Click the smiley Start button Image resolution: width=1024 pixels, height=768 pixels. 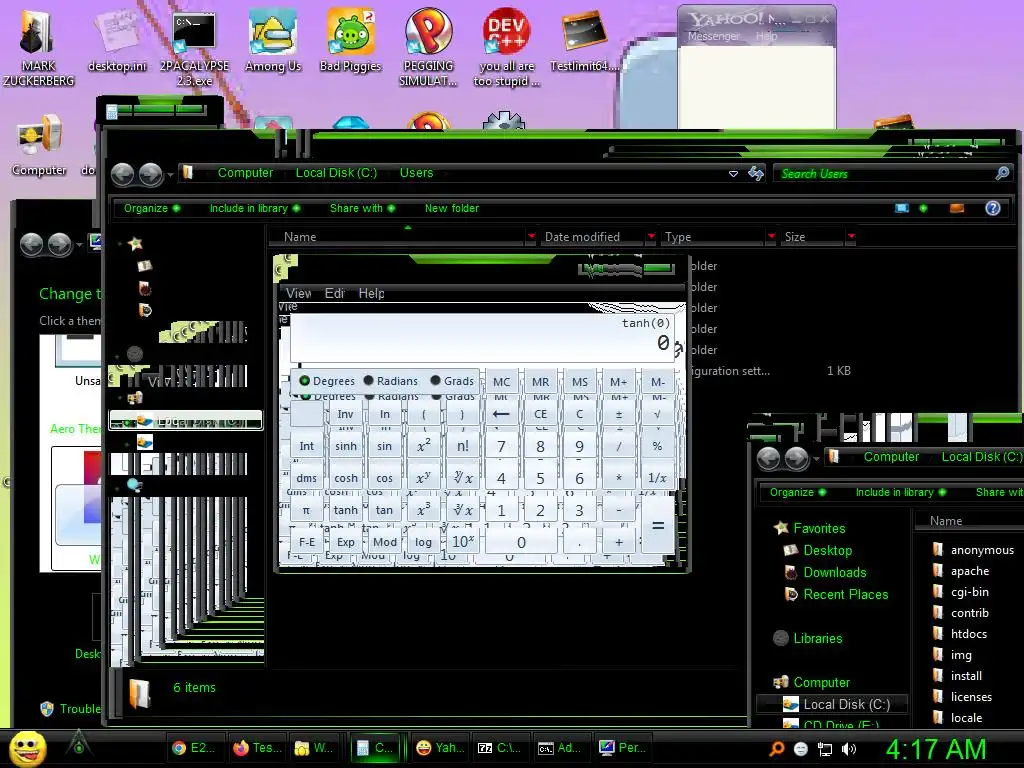27,748
